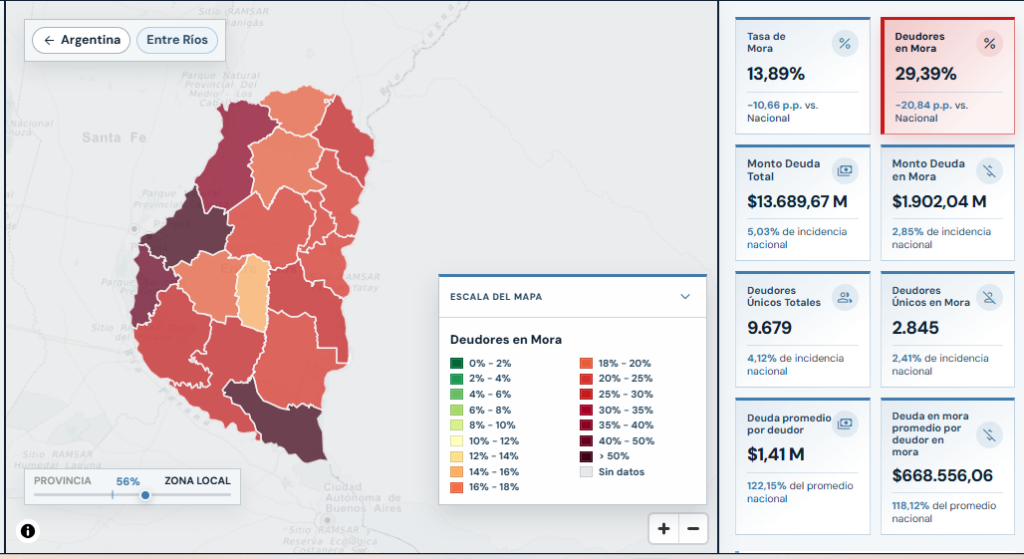This screenshot has height=559, width=1024.
Task: Click the -20,84 p.p. vs. Nacional text
Action: tap(931, 112)
